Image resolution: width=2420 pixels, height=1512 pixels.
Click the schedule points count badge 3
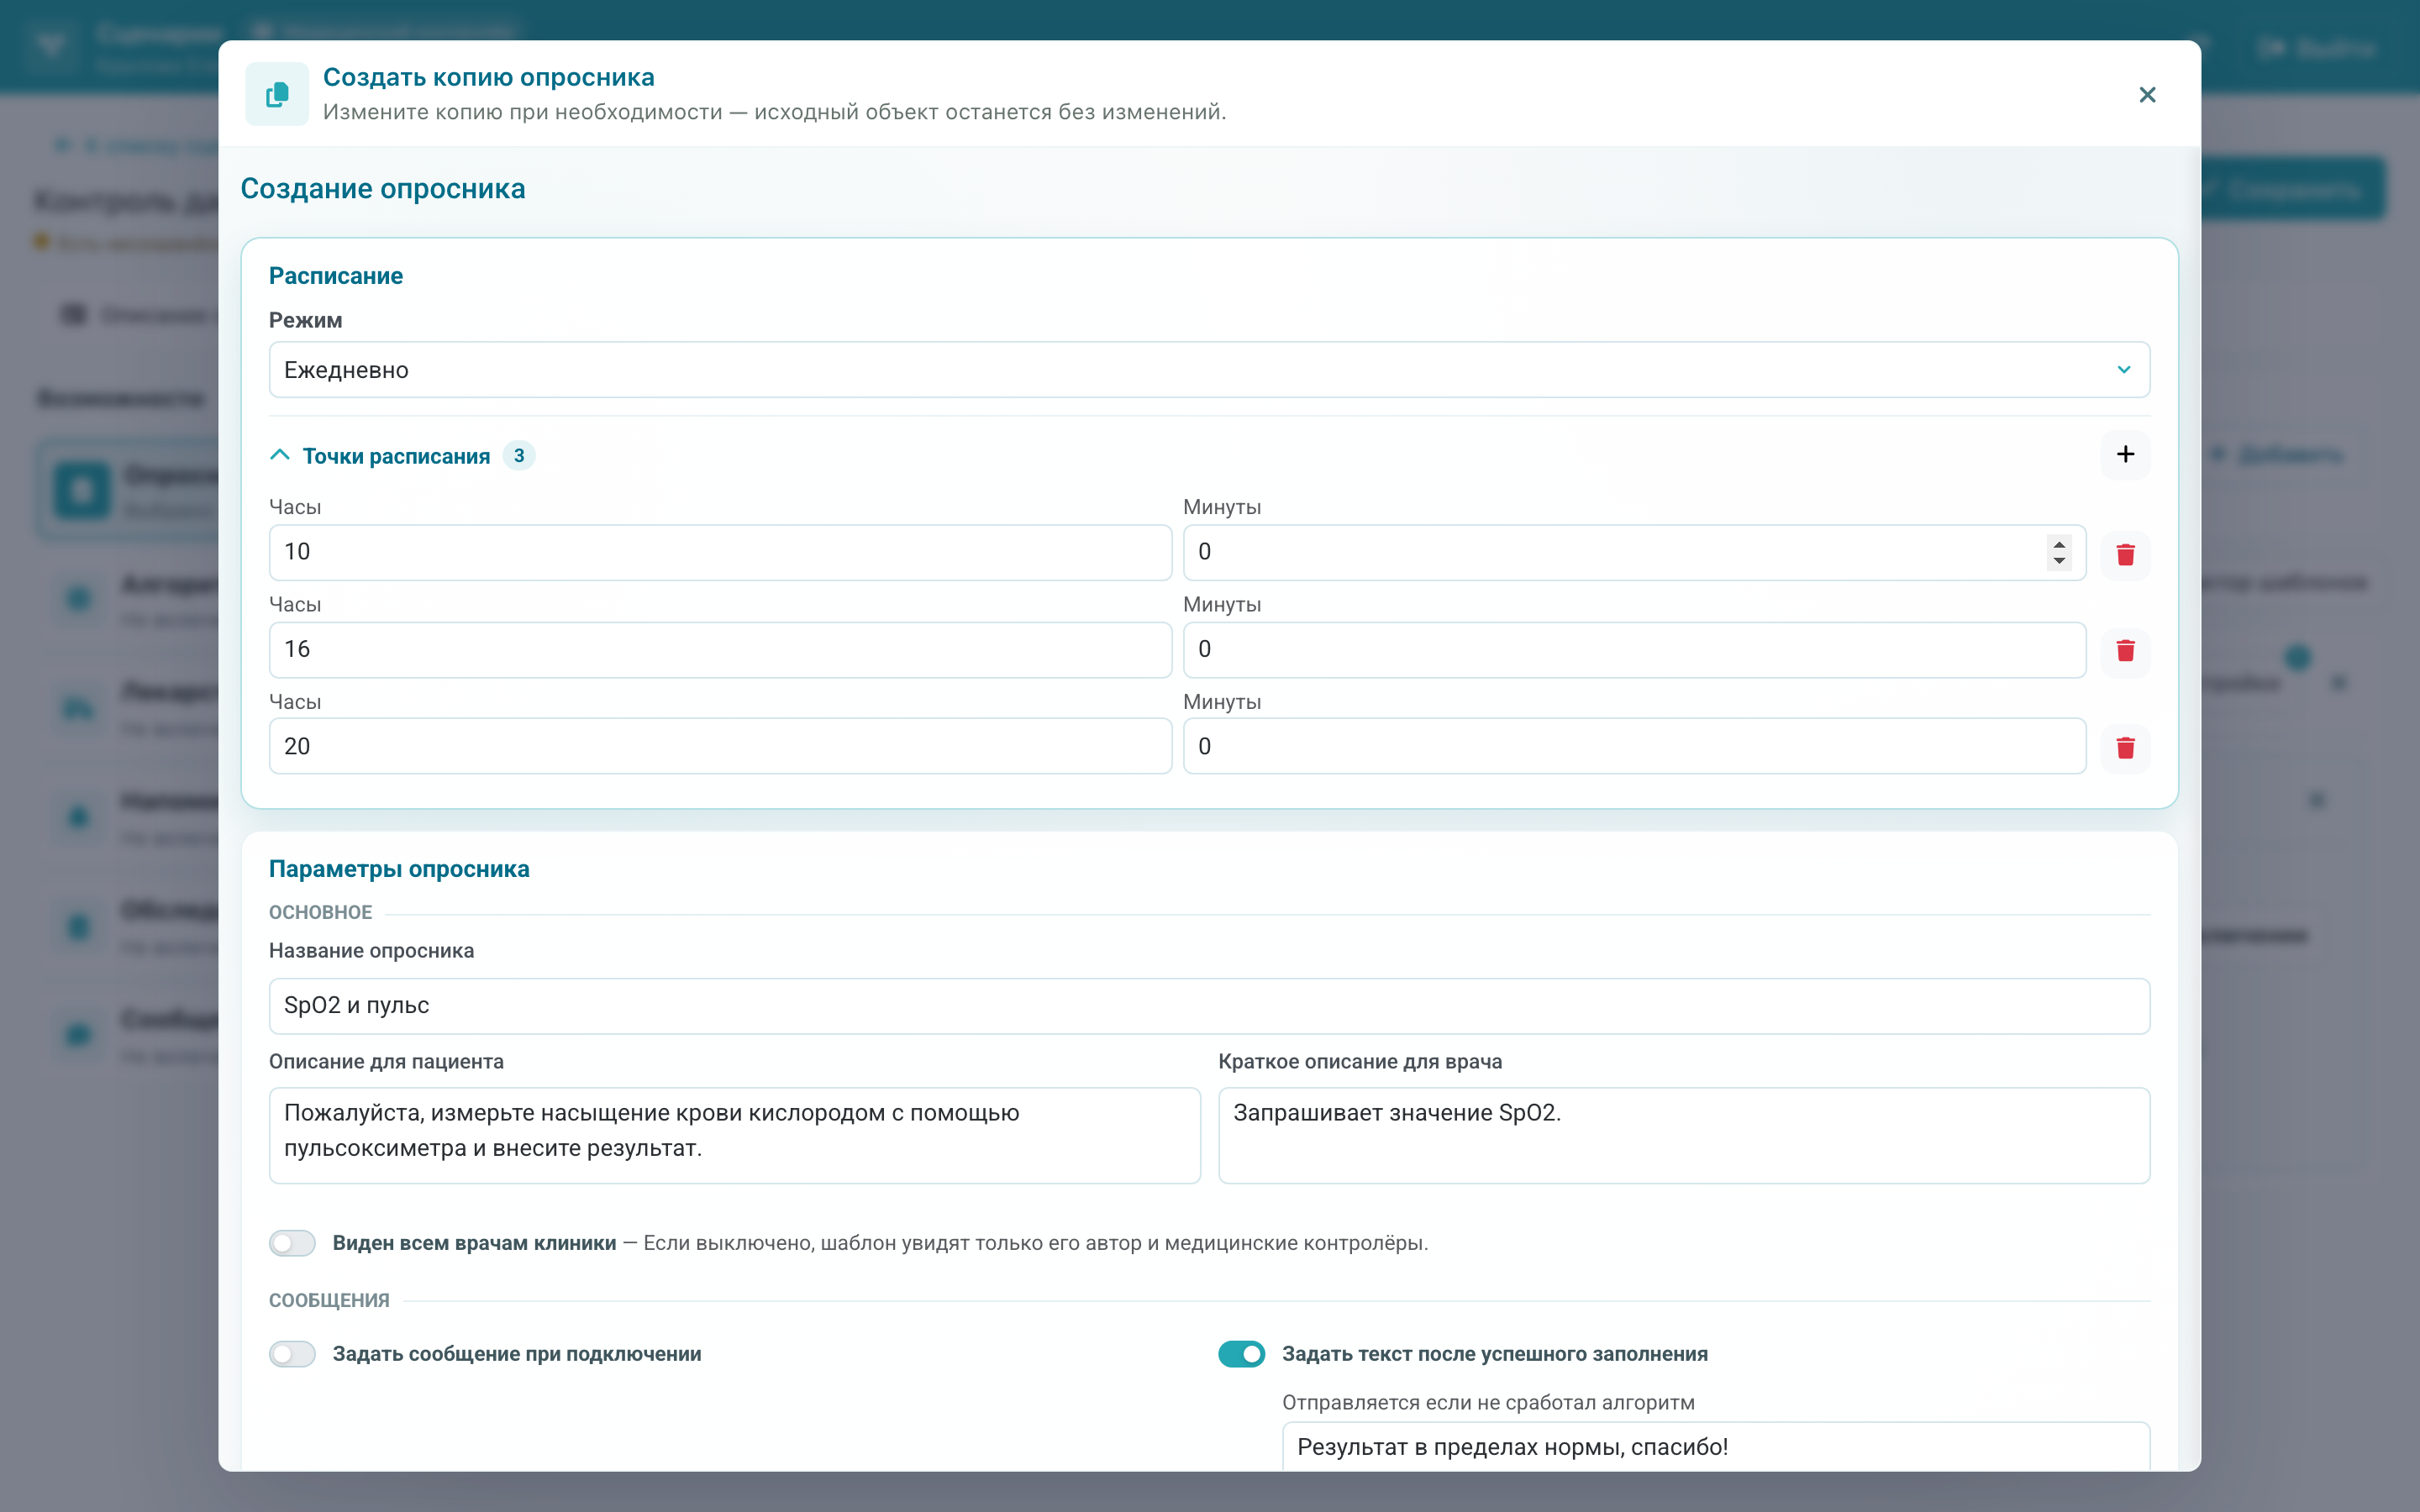click(x=519, y=456)
